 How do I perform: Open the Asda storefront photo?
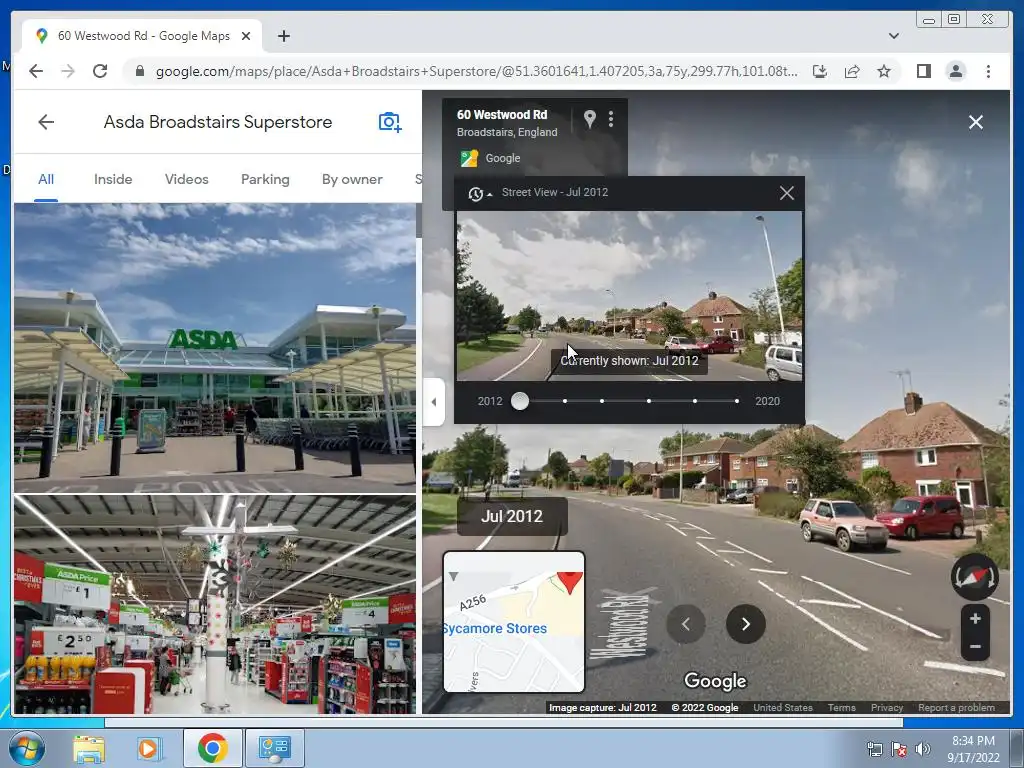click(x=215, y=347)
